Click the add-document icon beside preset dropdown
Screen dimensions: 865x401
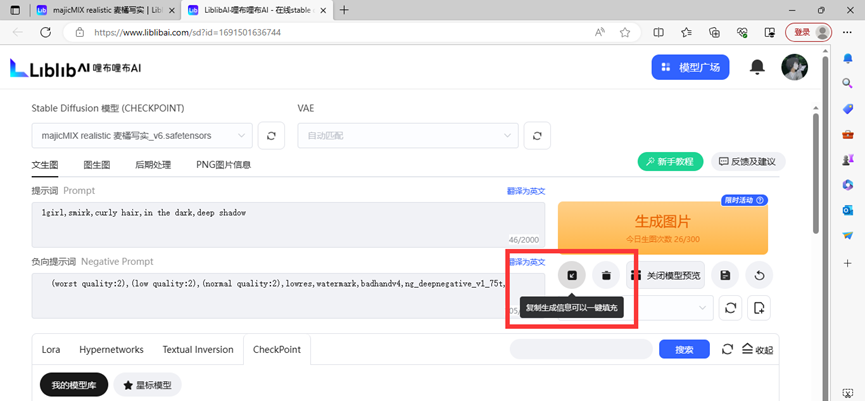click(759, 308)
